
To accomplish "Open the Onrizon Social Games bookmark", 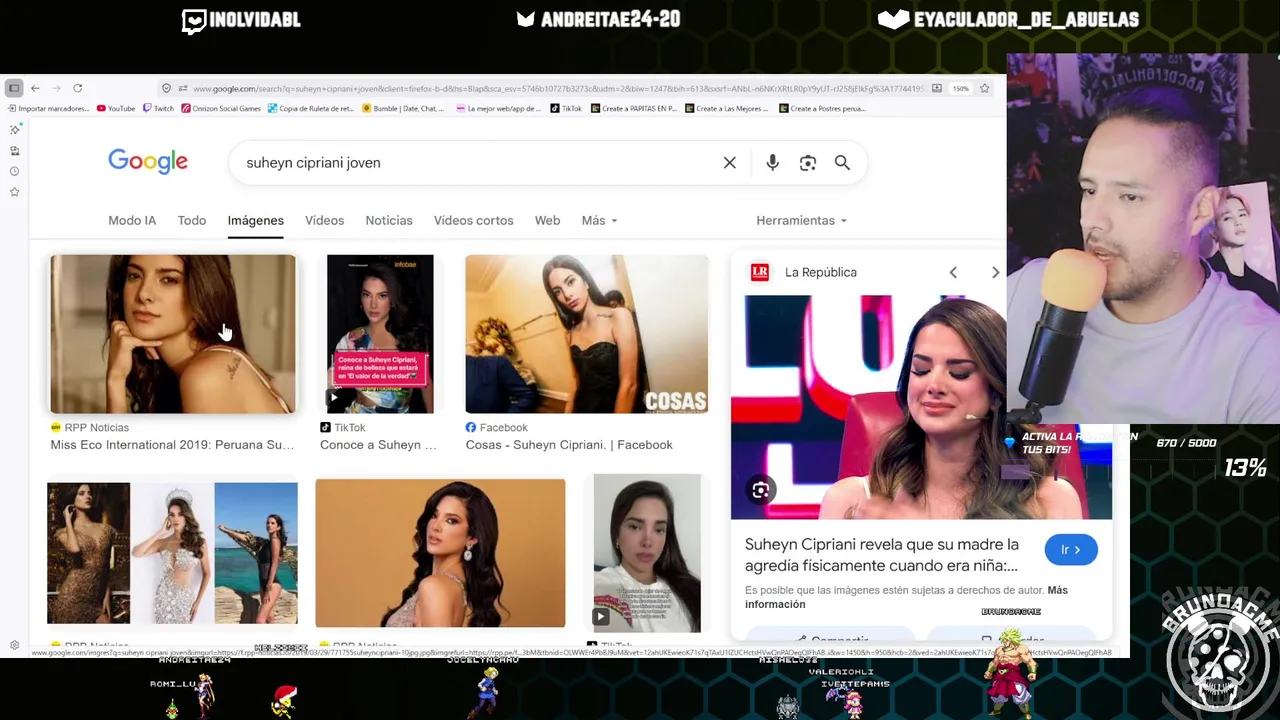I will click(221, 108).
